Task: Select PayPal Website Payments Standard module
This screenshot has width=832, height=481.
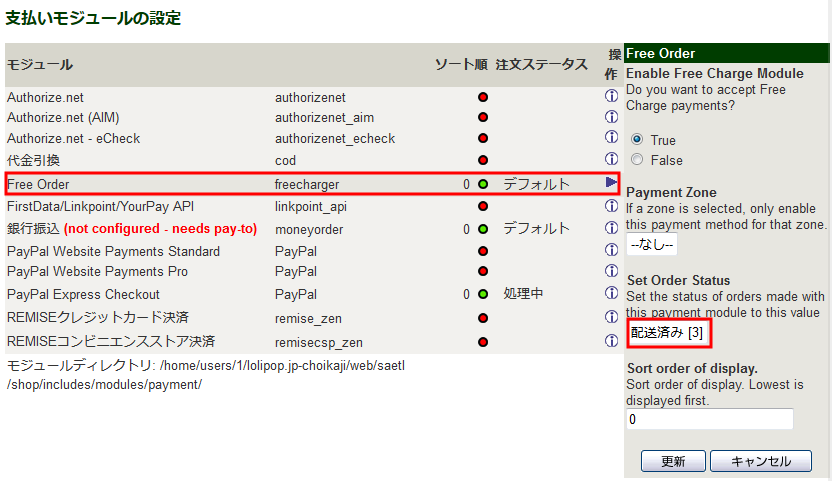Action: (114, 252)
